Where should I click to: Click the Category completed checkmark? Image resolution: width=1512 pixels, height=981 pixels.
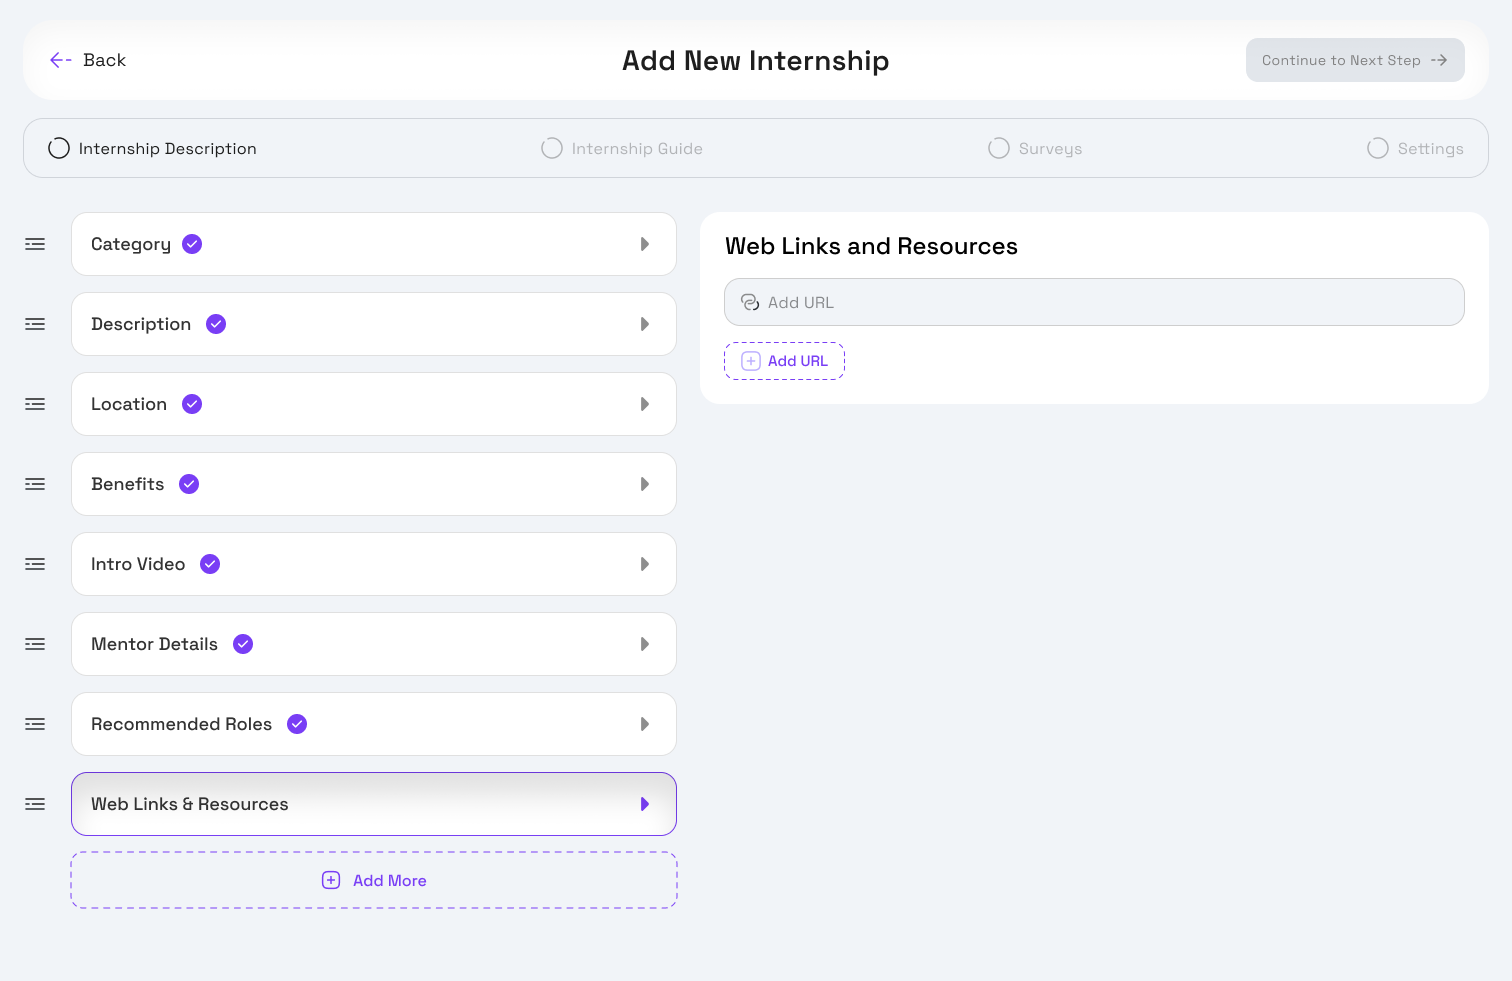(192, 244)
